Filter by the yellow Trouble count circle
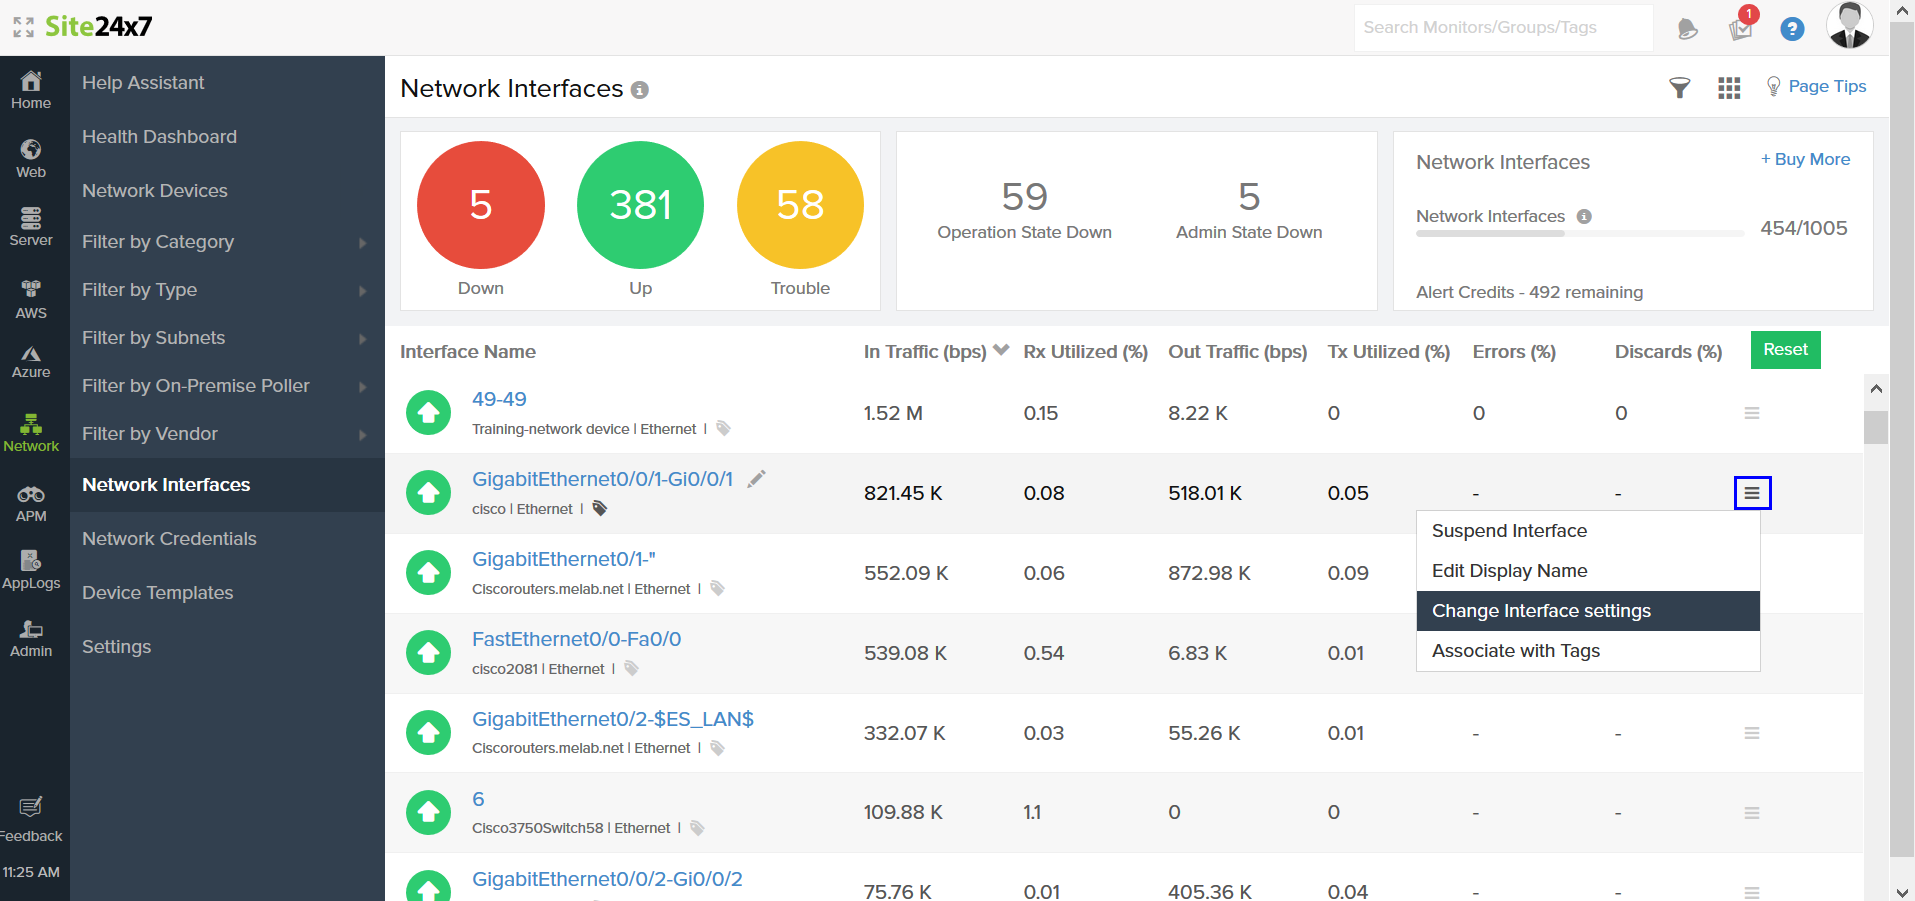This screenshot has height=901, width=1915. [x=800, y=205]
